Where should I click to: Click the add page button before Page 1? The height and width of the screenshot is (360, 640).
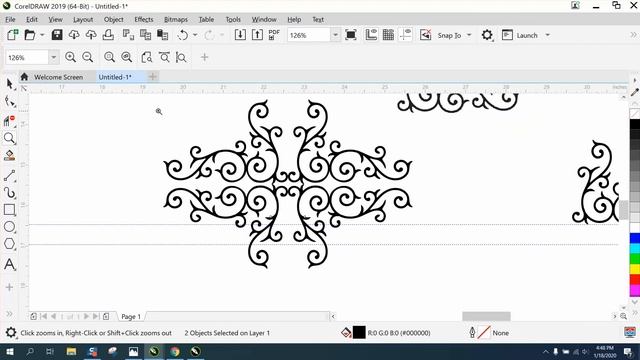(x=33, y=316)
